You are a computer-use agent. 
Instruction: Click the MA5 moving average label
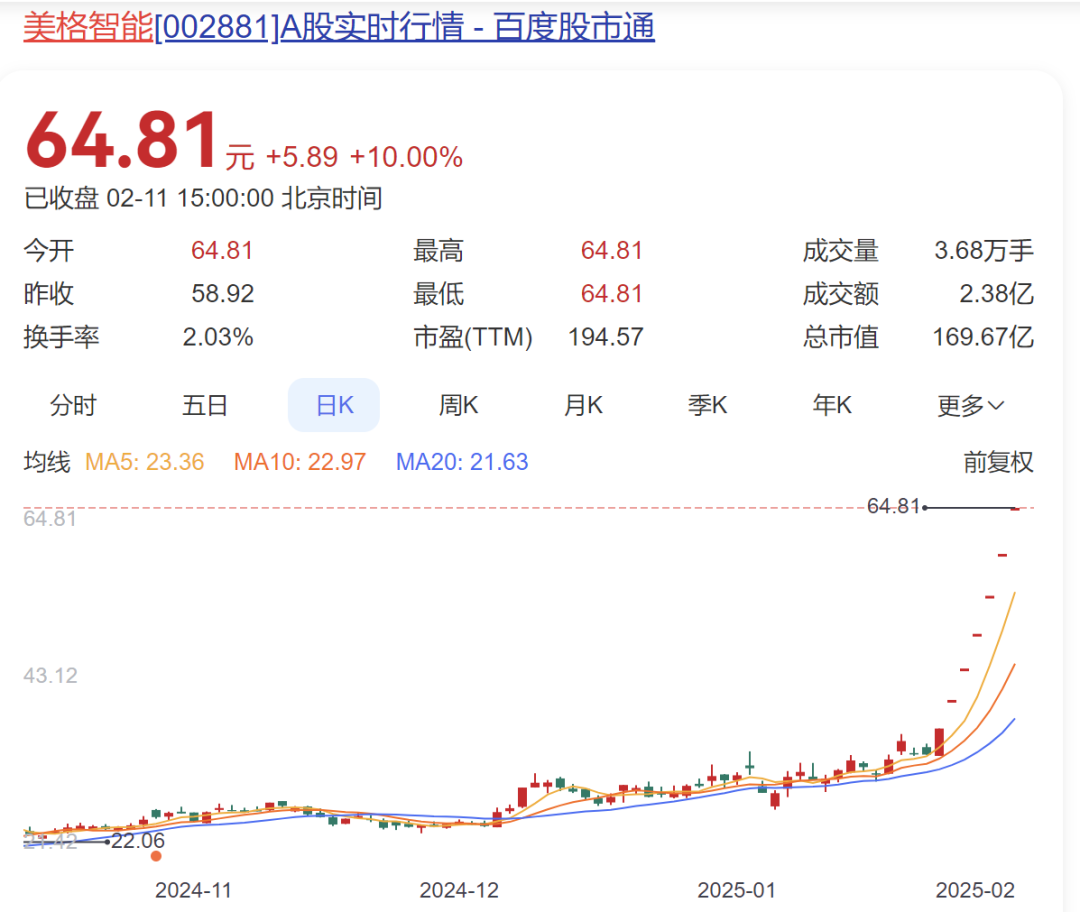tap(145, 462)
